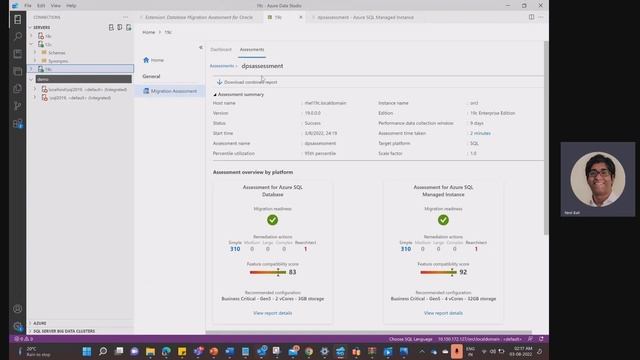Open File Explorer from the taskbar

[x=150, y=351]
